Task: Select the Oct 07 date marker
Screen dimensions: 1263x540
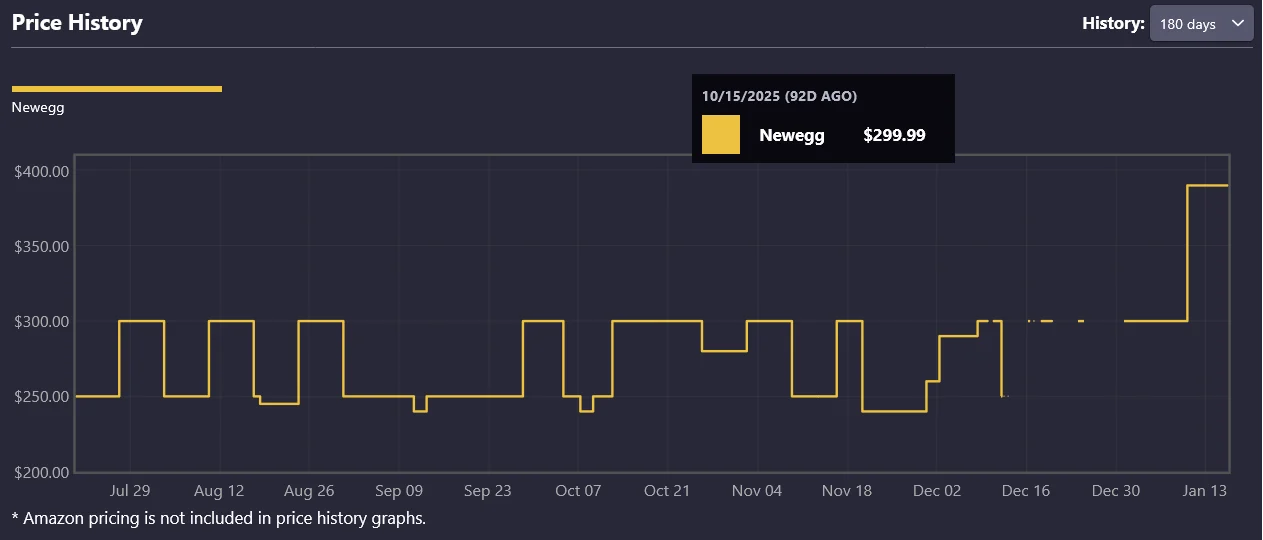Action: tap(578, 491)
